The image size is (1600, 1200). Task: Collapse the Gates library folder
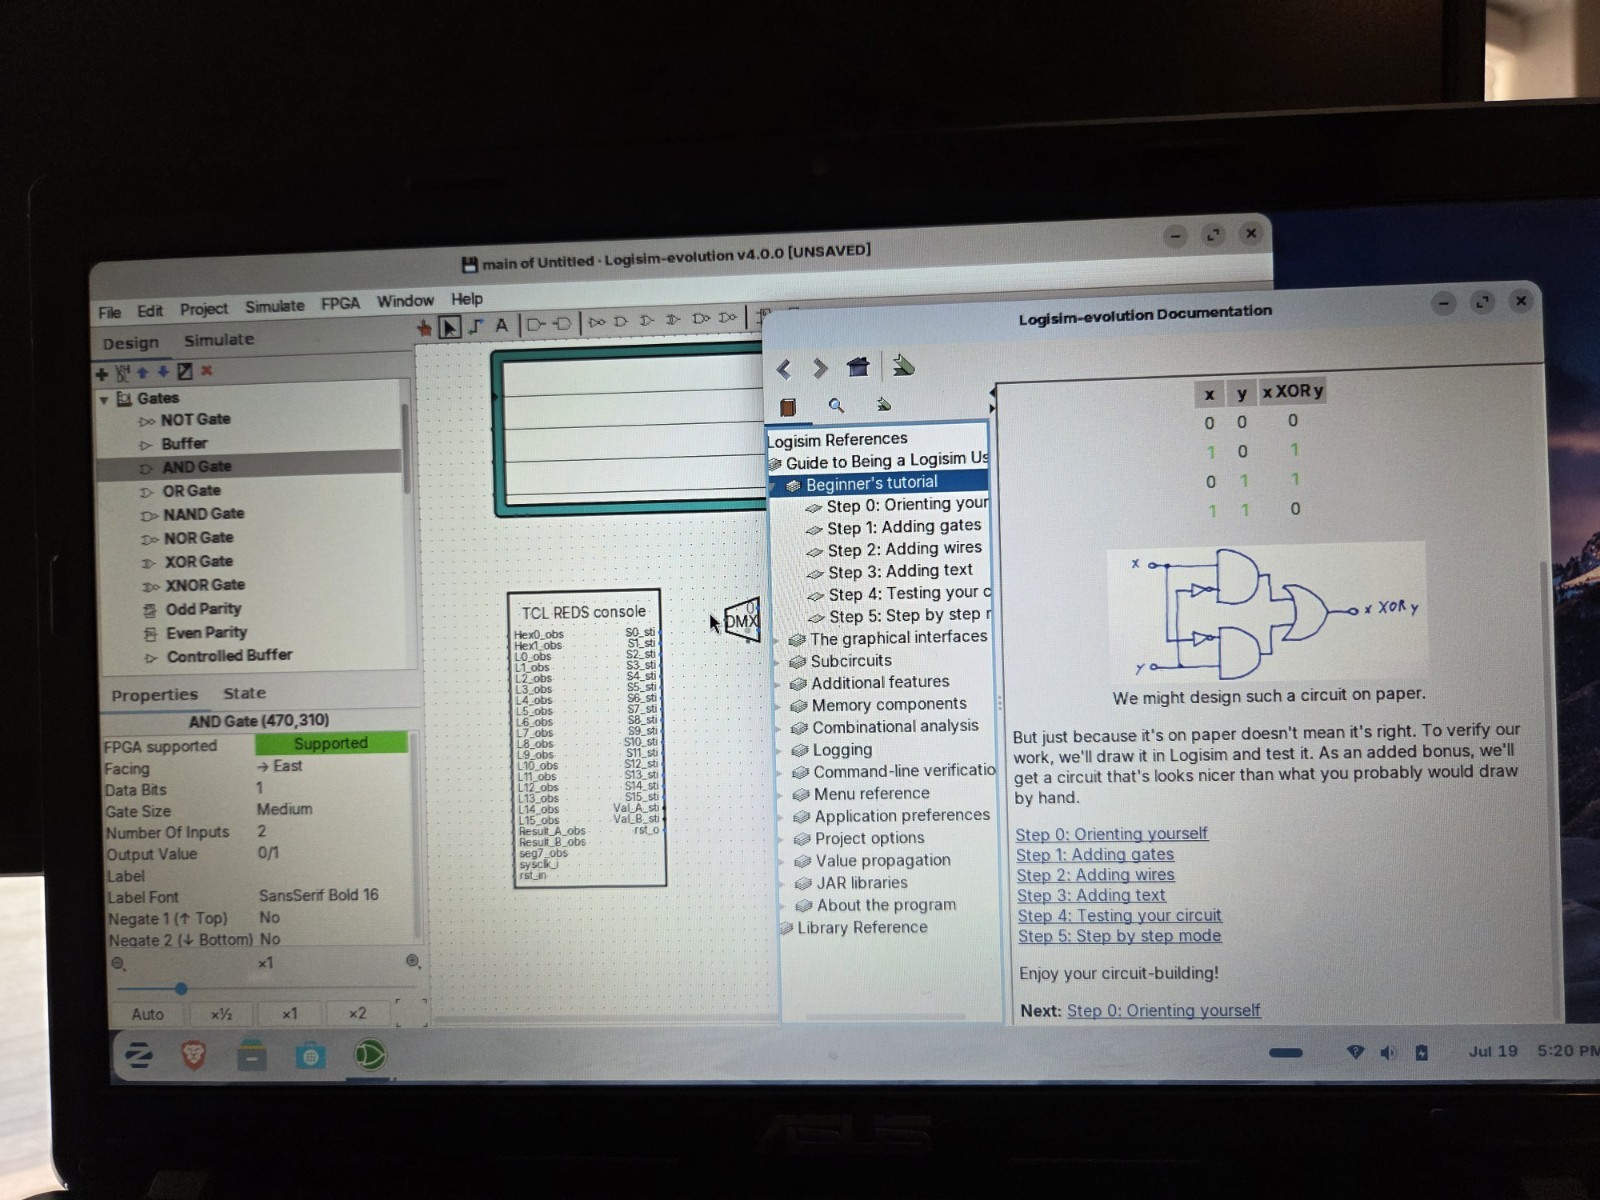(104, 399)
